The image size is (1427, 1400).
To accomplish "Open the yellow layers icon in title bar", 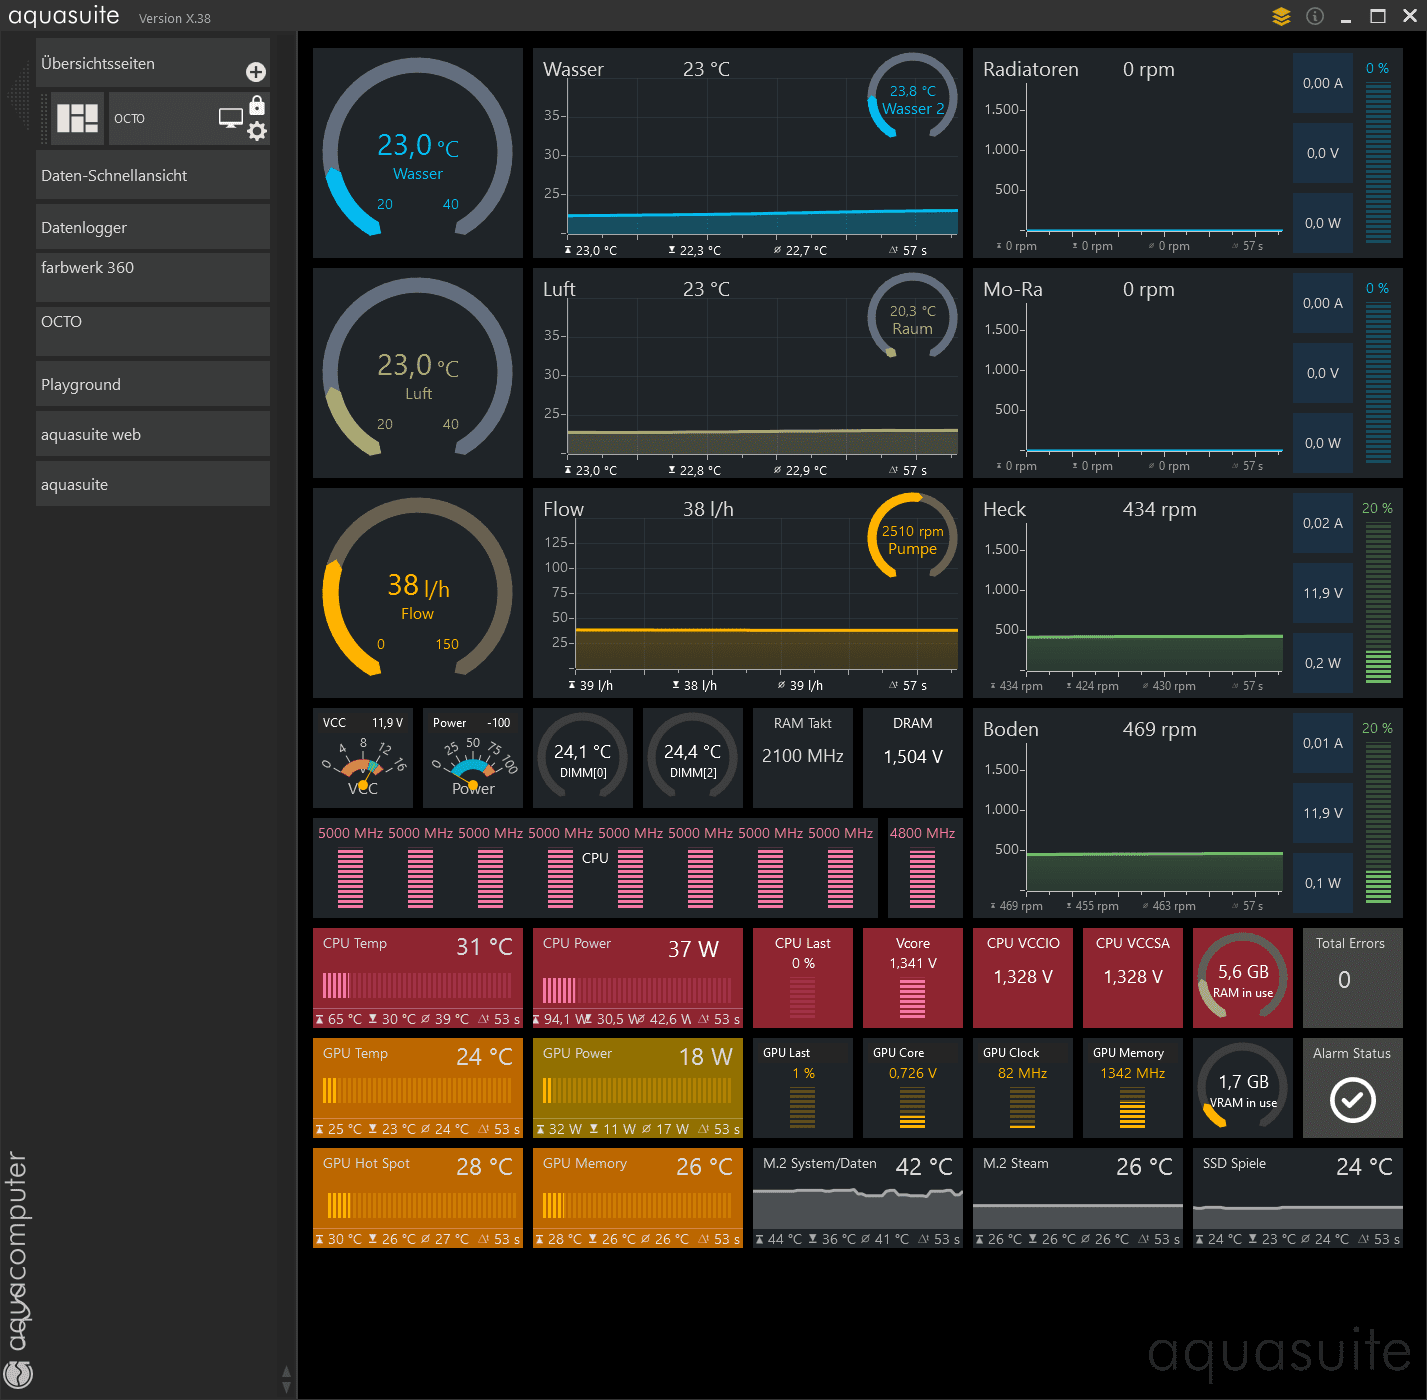I will [x=1282, y=16].
